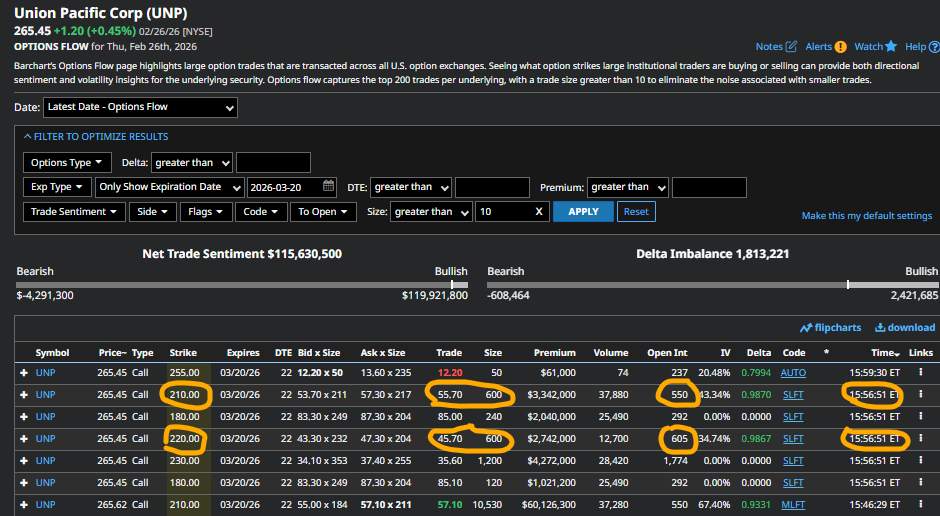Click the blue APPLY button
The height and width of the screenshot is (516, 940).
583,212
